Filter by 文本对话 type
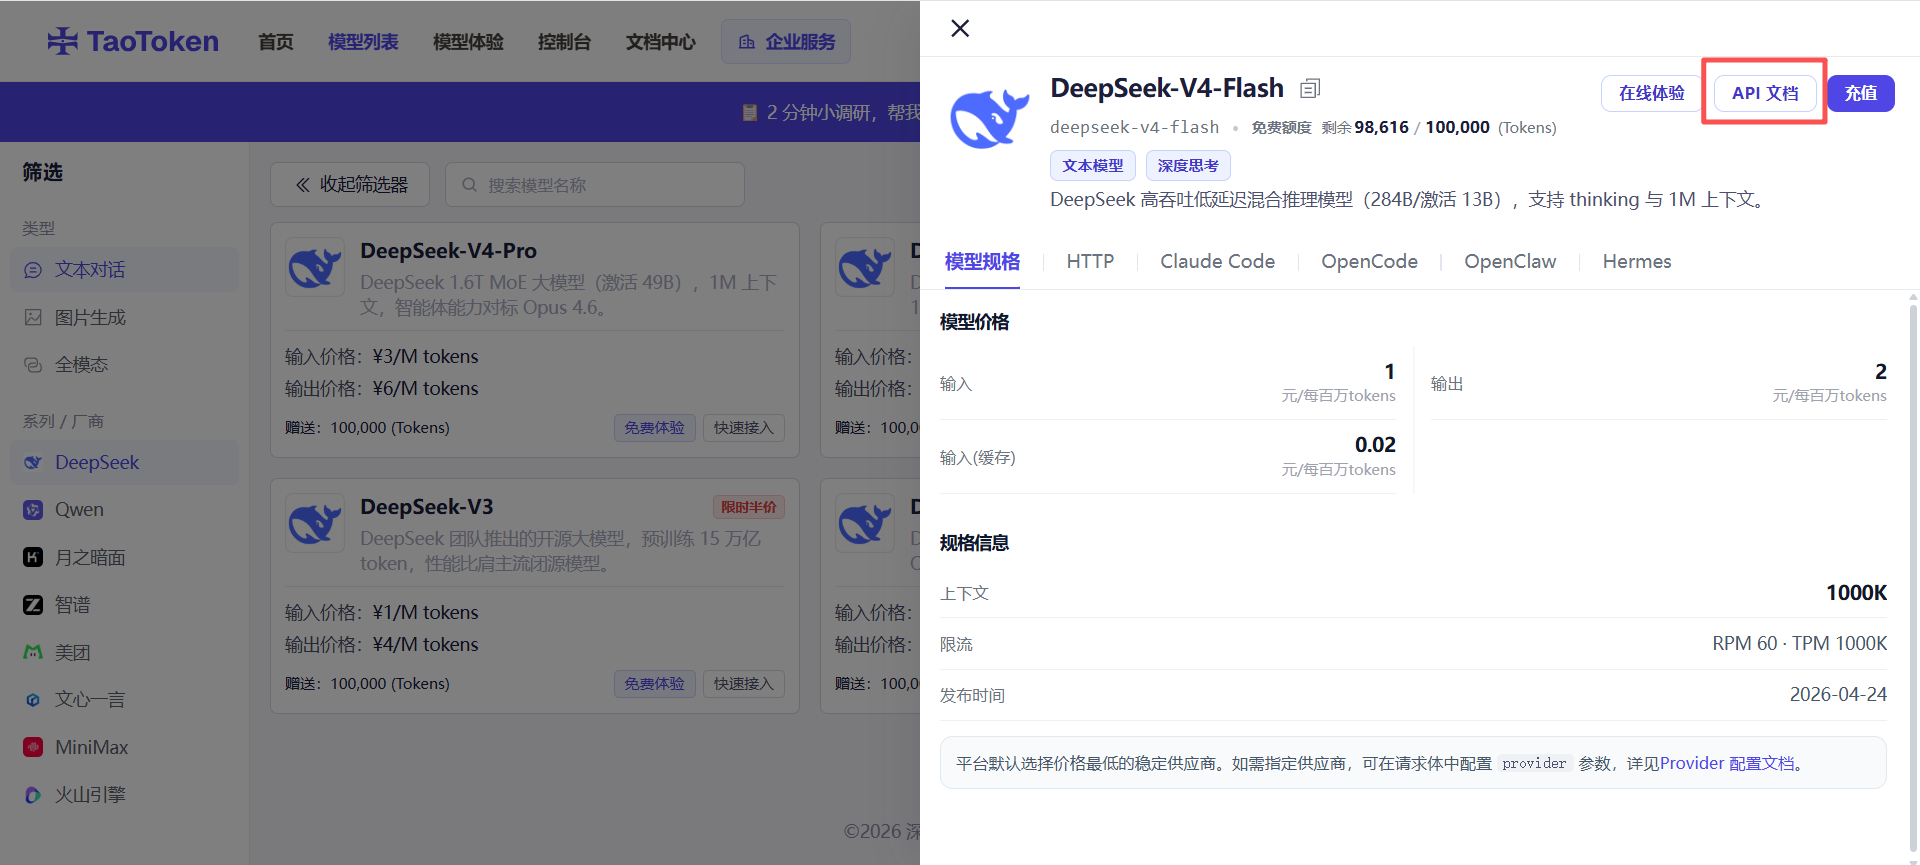Image resolution: width=1920 pixels, height=865 pixels. pos(125,270)
